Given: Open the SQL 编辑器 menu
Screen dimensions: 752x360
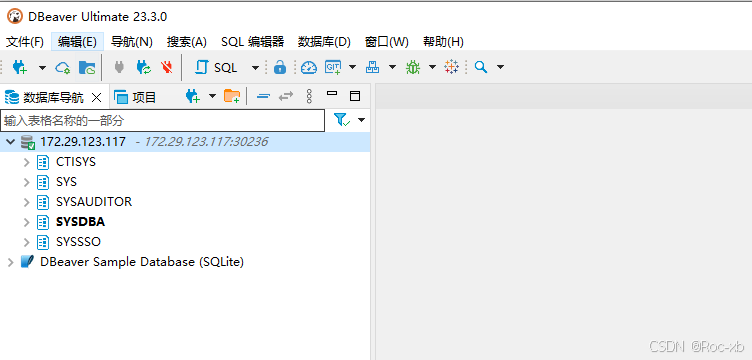Looking at the screenshot, I should click(252, 42).
